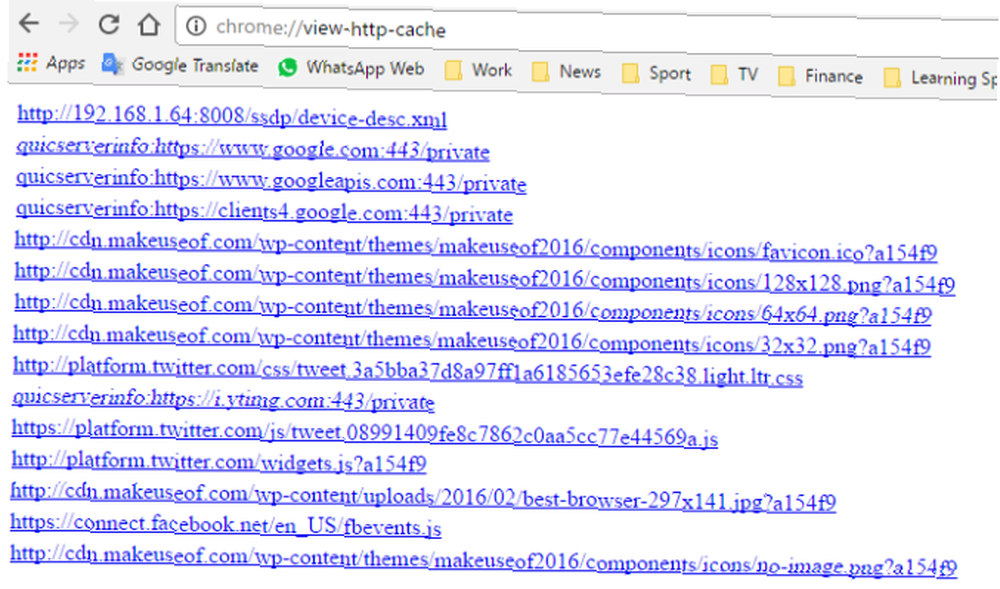This screenshot has width=1000, height=589.
Task: Open the TV bookmarks folder
Action: point(734,75)
